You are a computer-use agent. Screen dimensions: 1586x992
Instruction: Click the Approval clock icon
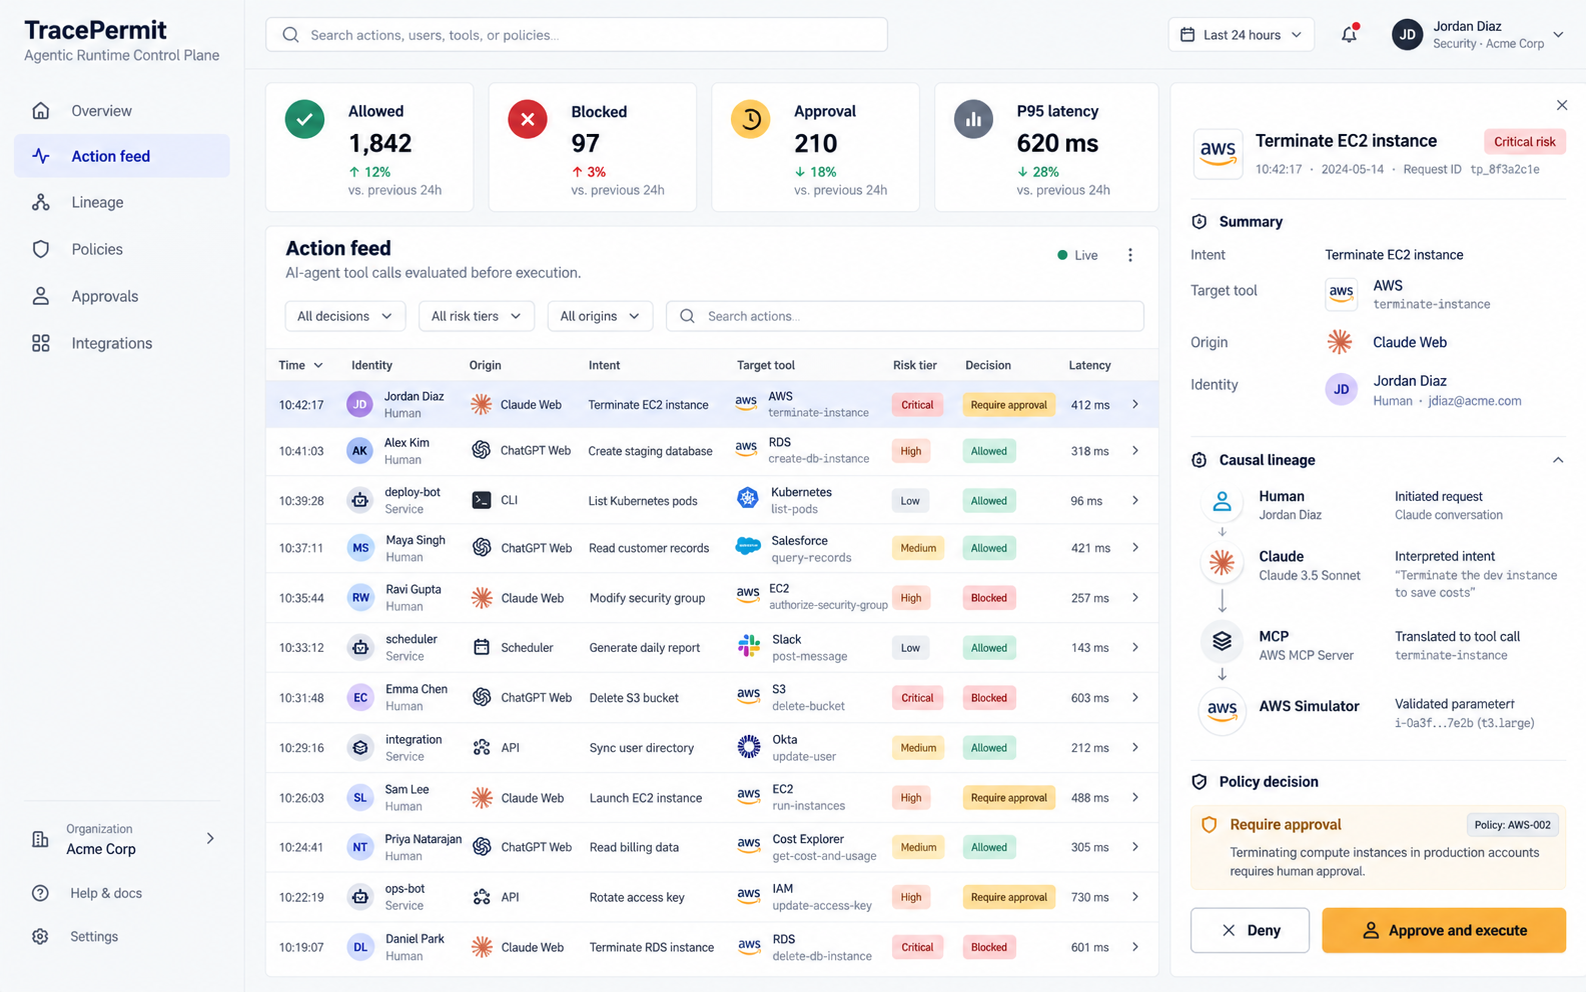(x=751, y=119)
